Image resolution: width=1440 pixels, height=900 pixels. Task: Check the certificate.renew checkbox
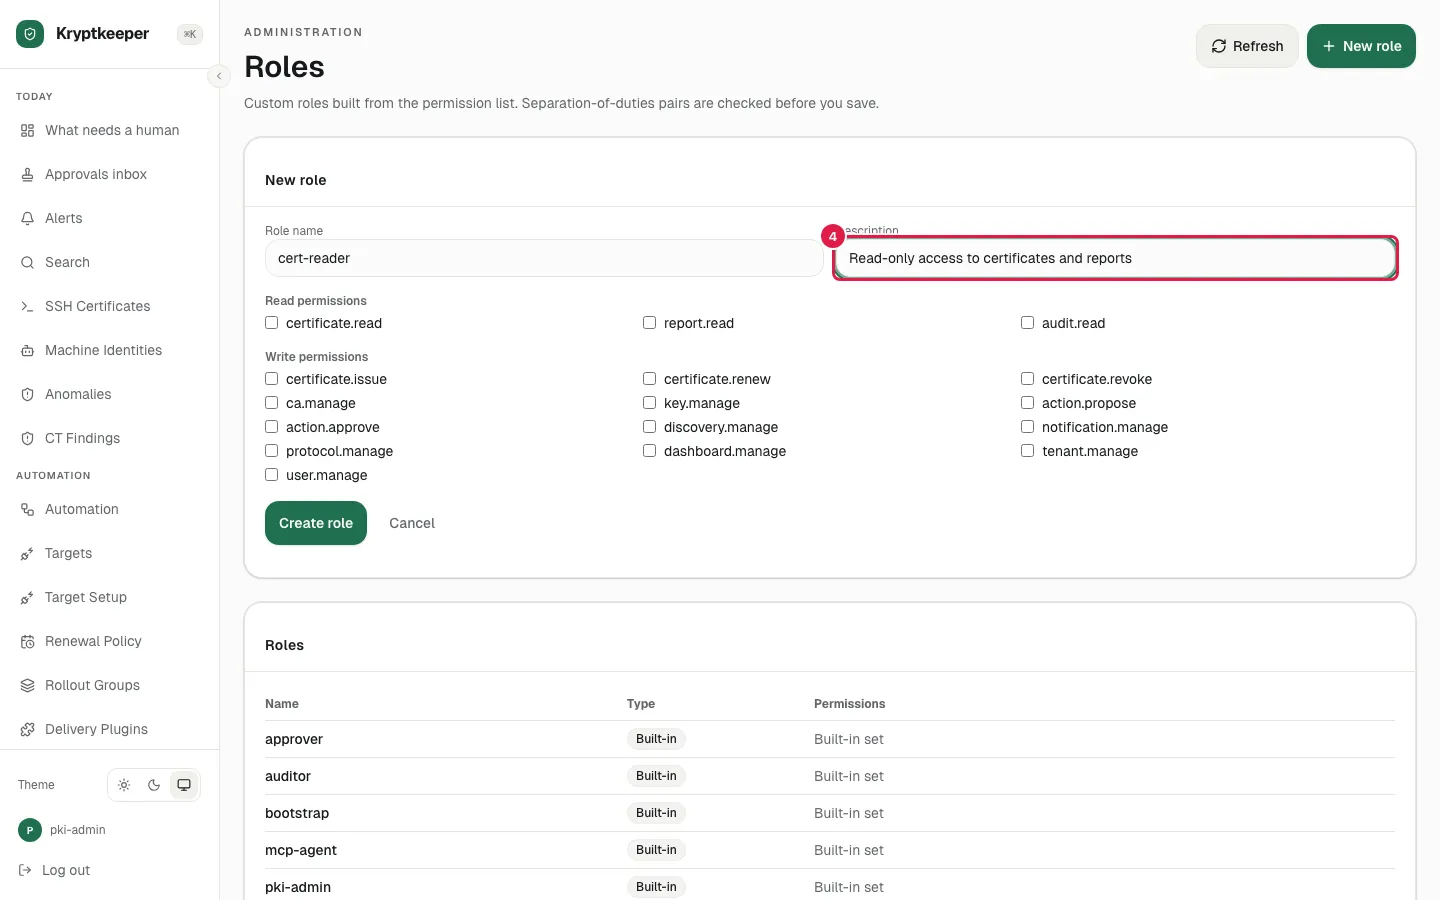click(649, 379)
